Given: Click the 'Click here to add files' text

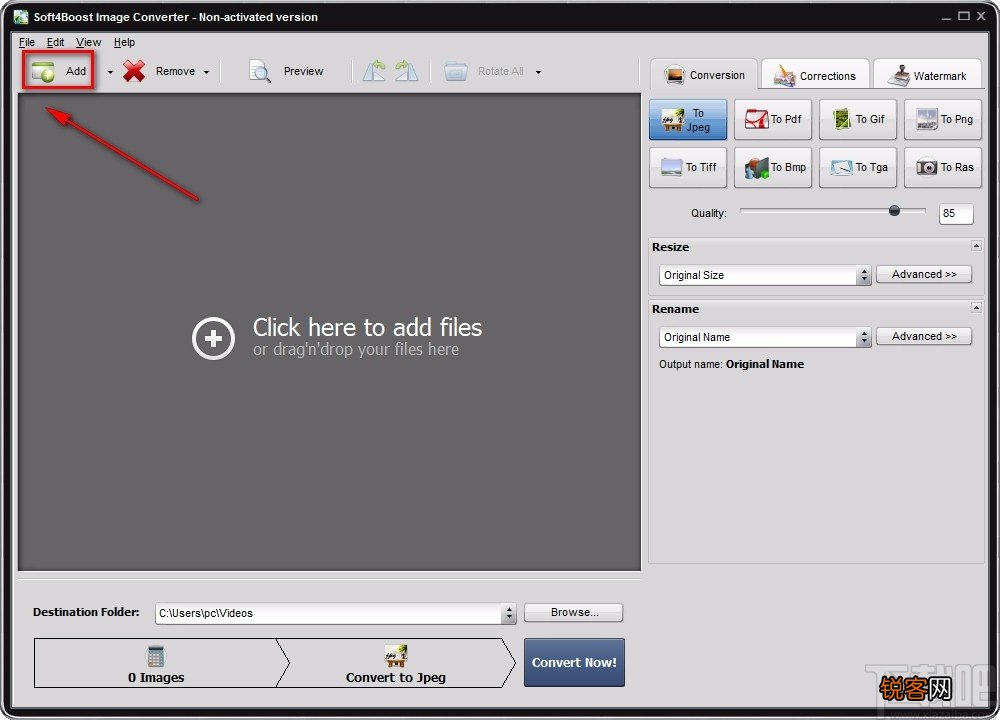Looking at the screenshot, I should pos(367,327).
